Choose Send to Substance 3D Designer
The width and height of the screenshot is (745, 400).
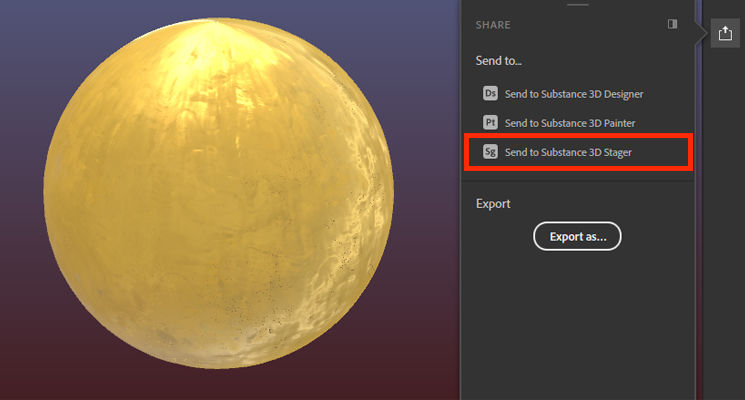(x=574, y=94)
